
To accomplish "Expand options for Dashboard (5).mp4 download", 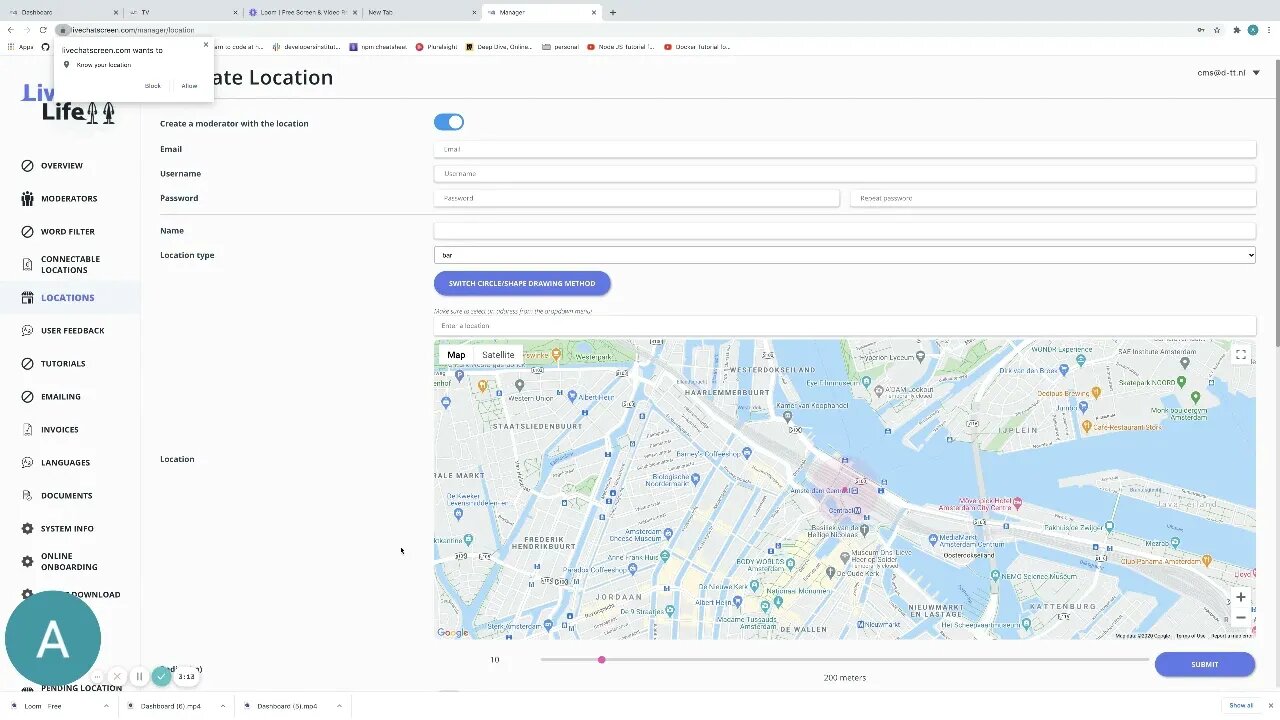I will tap(339, 706).
